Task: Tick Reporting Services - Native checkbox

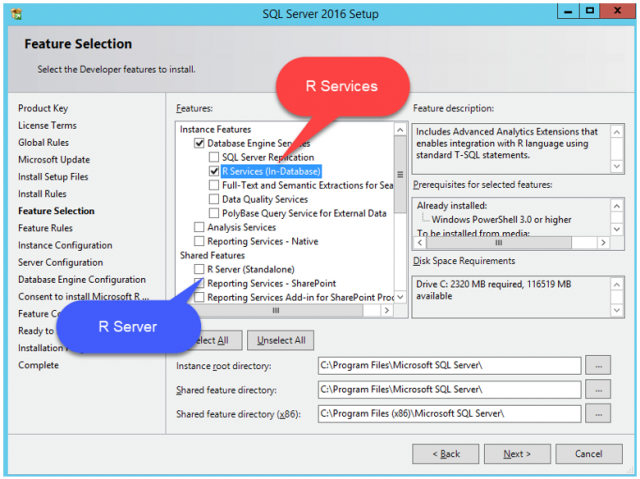Action: [x=199, y=241]
